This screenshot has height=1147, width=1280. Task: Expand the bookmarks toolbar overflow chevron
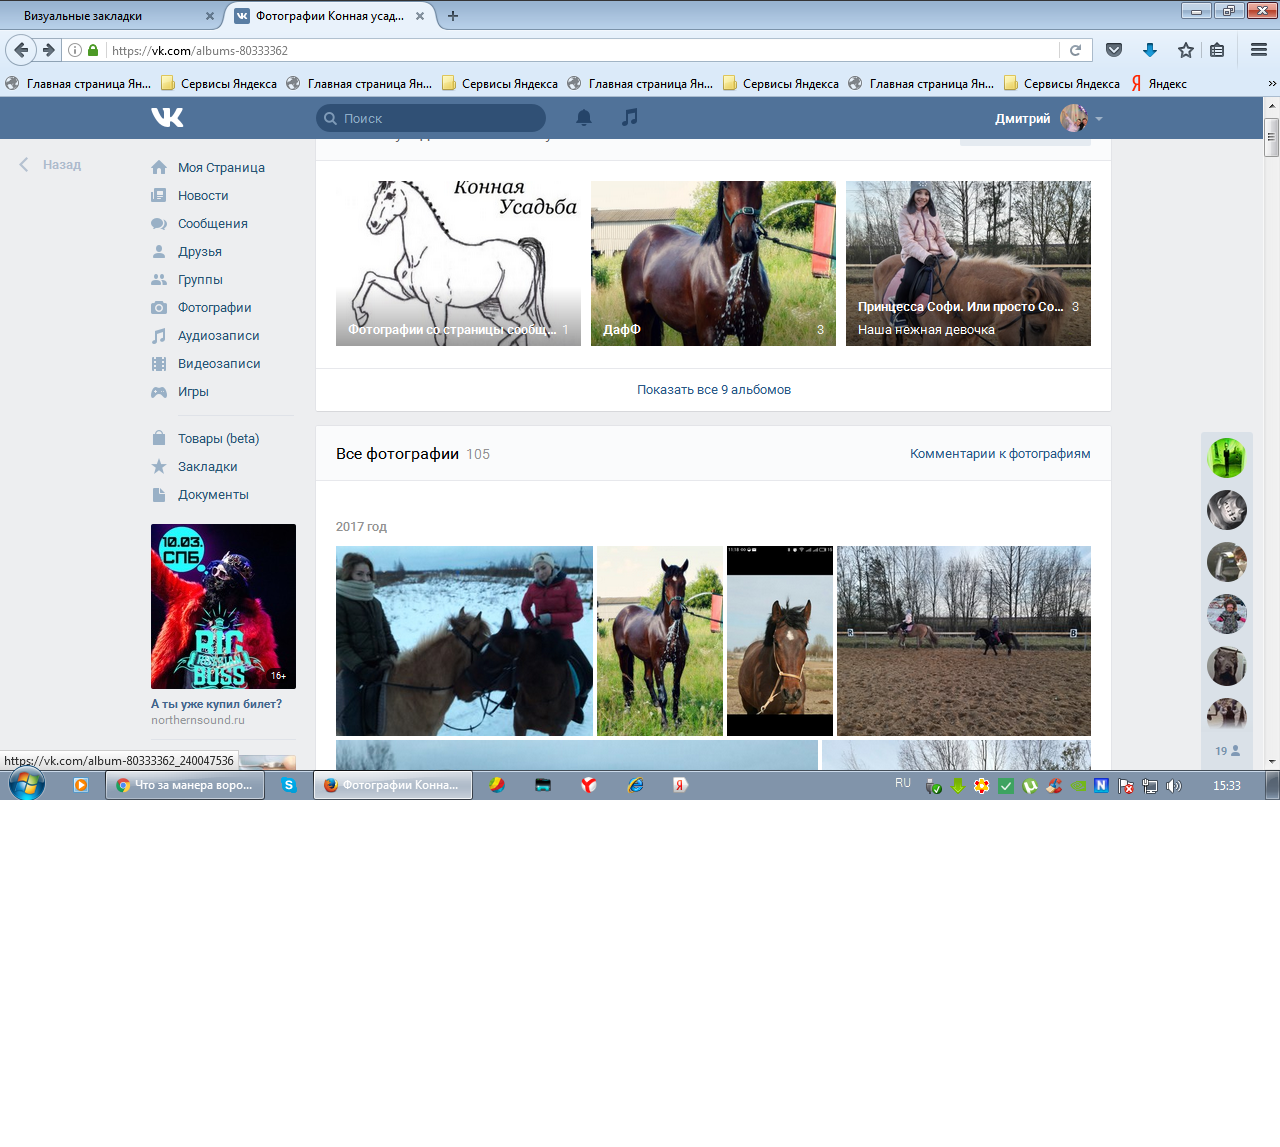click(1271, 84)
